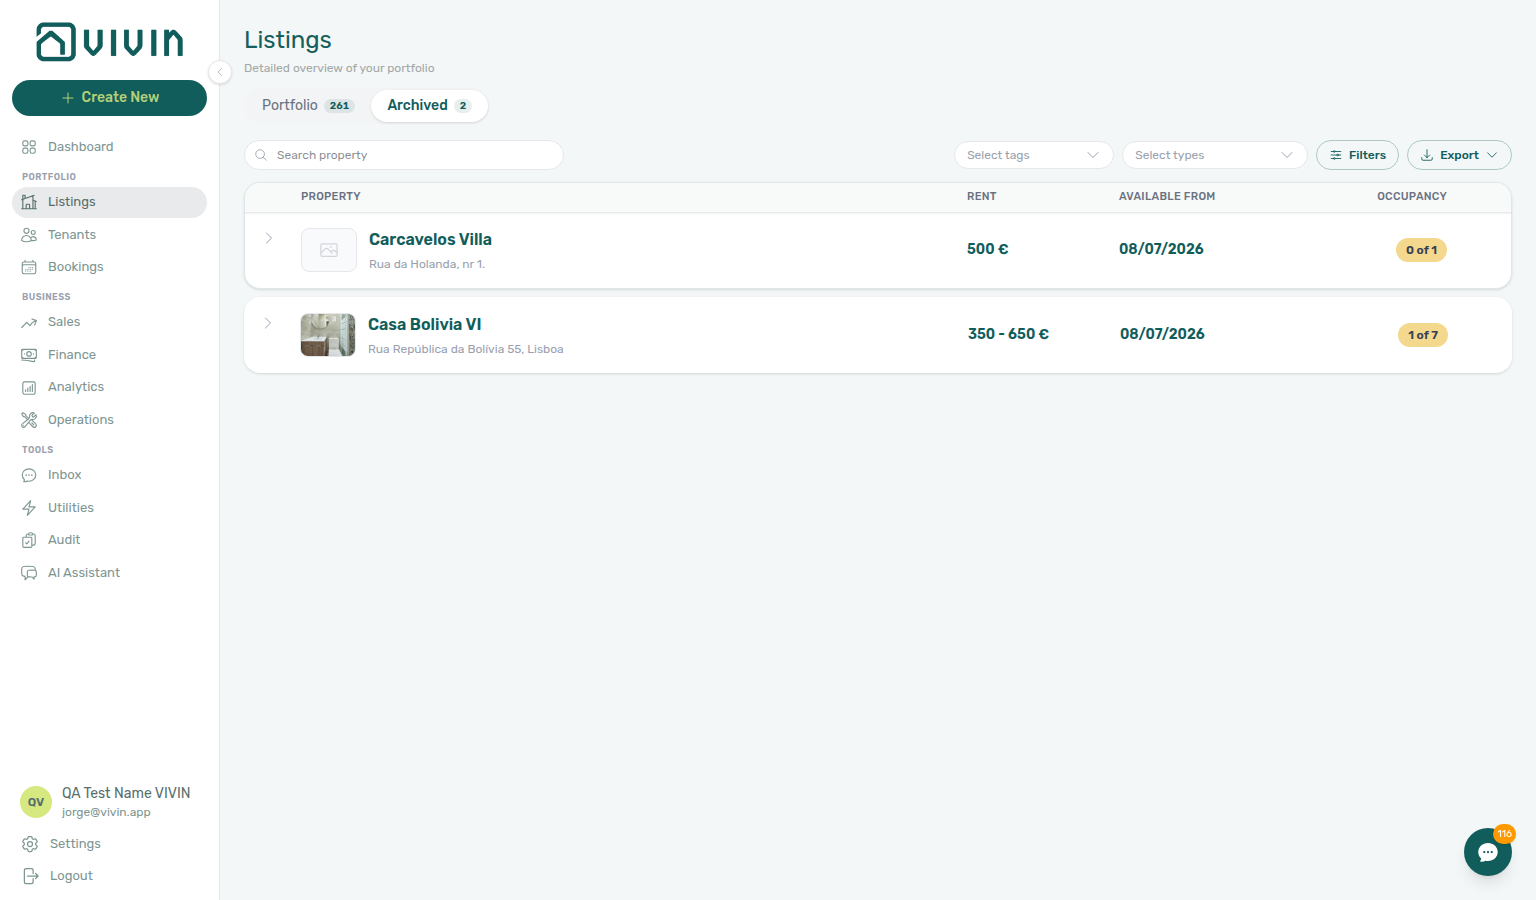Click the Rua da Holanda address
This screenshot has width=1536, height=900.
[427, 265]
